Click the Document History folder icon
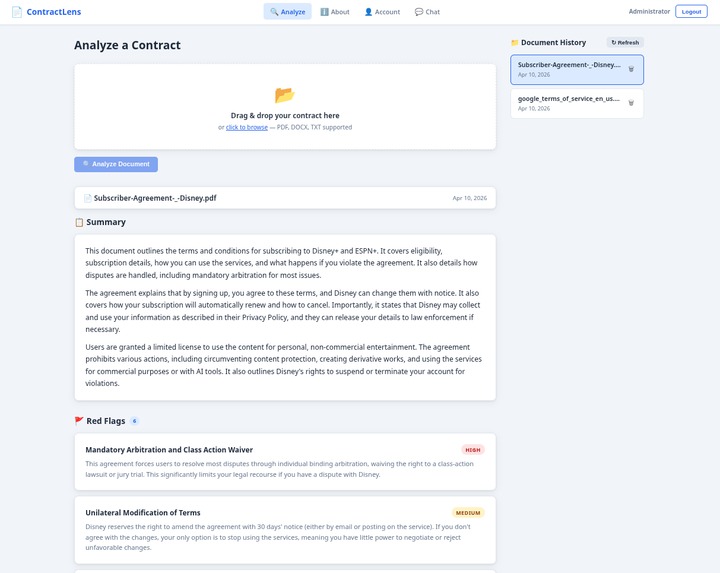This screenshot has height=573, width=720. pyautogui.click(x=515, y=43)
